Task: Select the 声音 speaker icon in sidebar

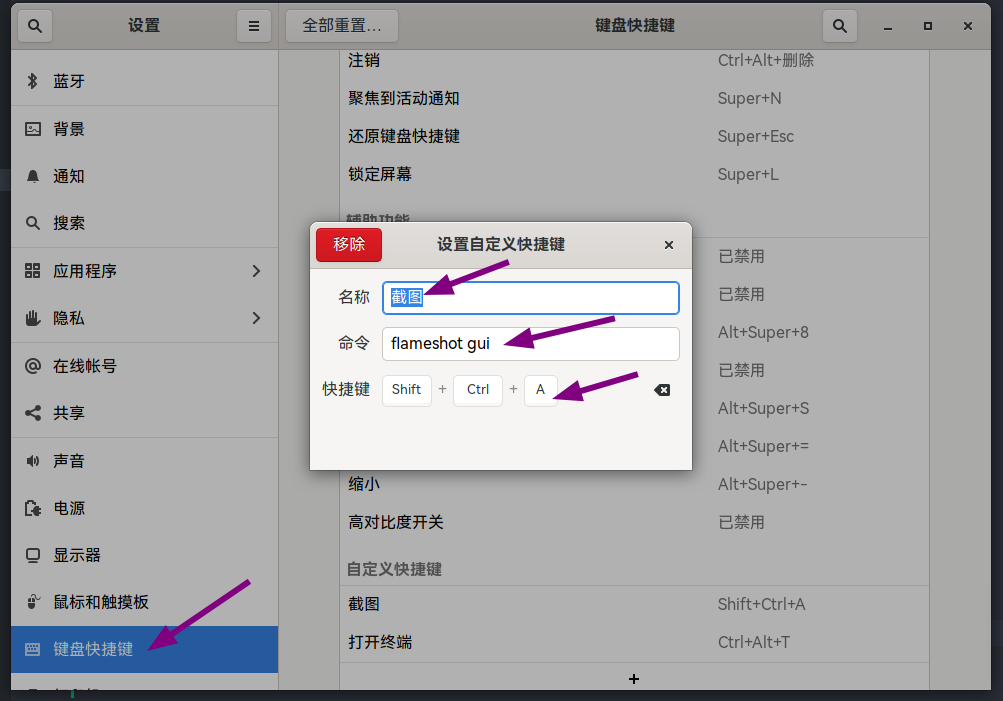Action: click(x=33, y=461)
